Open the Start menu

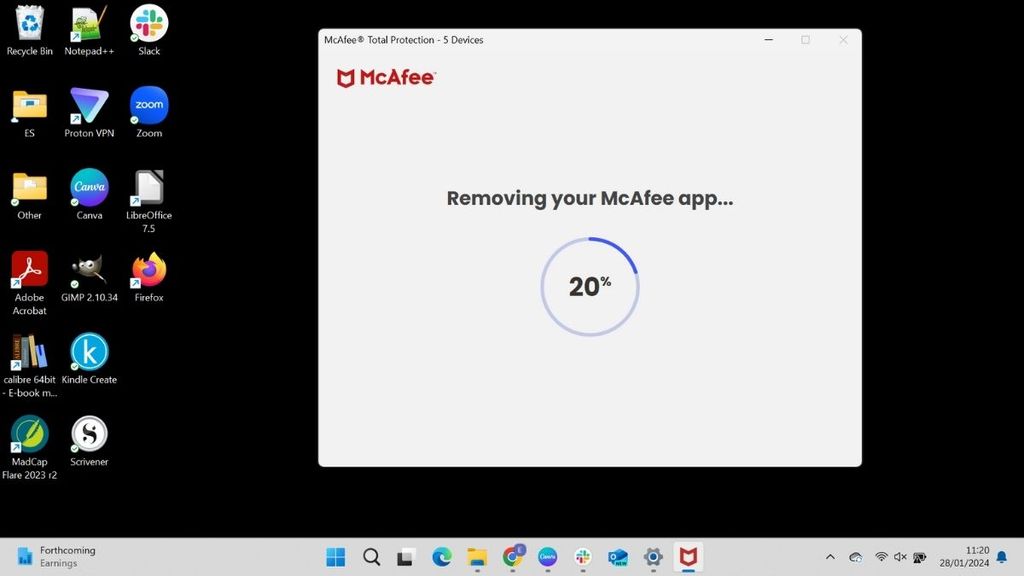click(x=336, y=557)
